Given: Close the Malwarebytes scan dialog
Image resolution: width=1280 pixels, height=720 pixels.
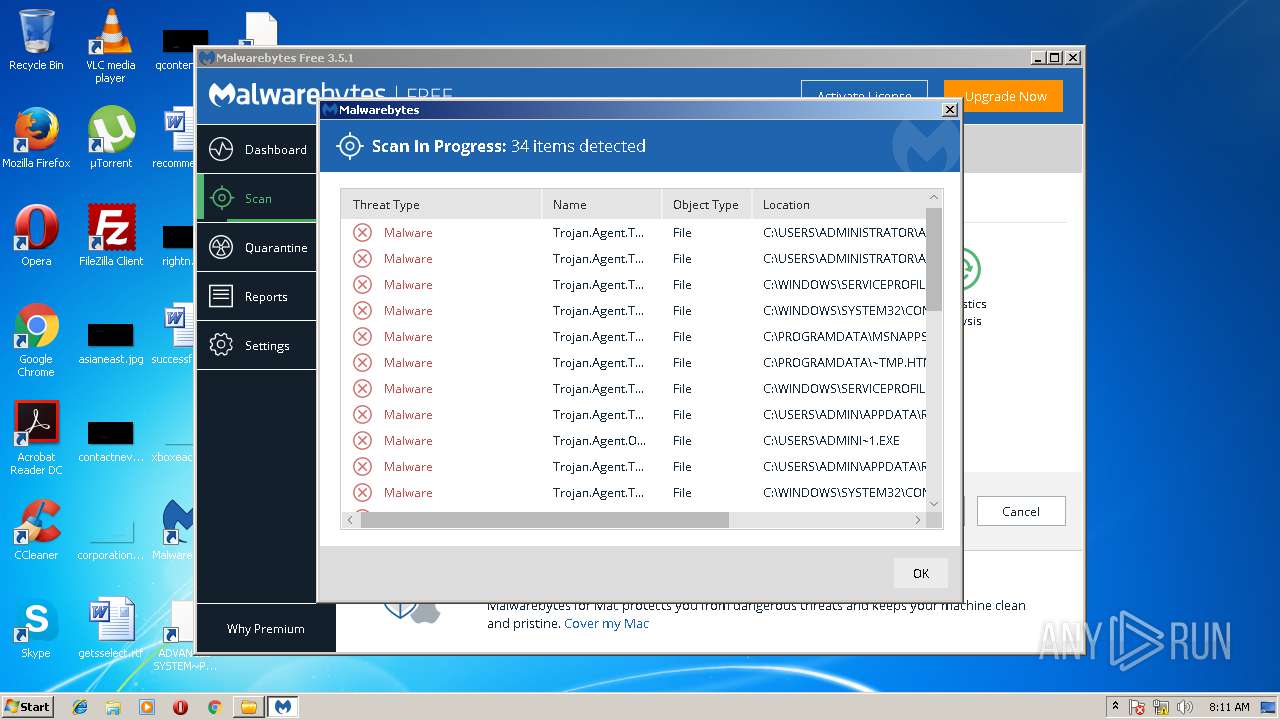Looking at the screenshot, I should [950, 110].
